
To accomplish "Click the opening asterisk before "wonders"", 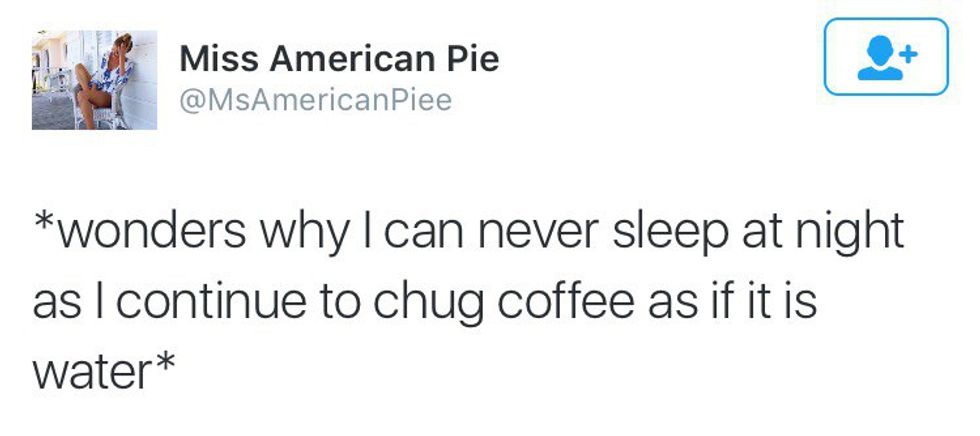I will click(x=44, y=224).
